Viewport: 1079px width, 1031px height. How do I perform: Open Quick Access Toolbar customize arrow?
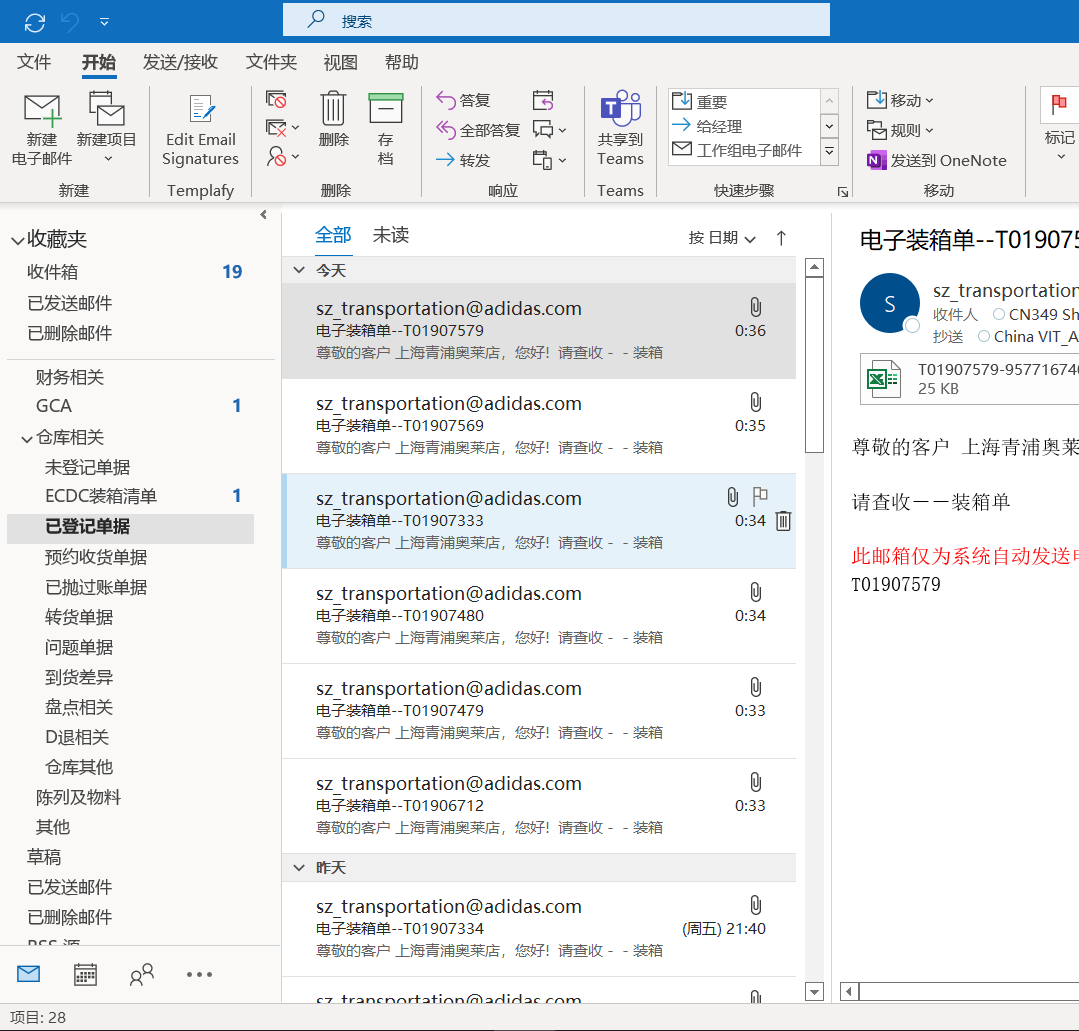pyautogui.click(x=104, y=22)
